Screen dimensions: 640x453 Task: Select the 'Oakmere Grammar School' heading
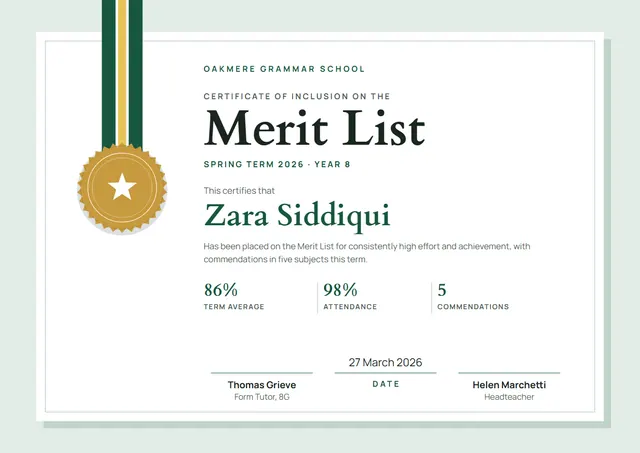[x=284, y=69]
